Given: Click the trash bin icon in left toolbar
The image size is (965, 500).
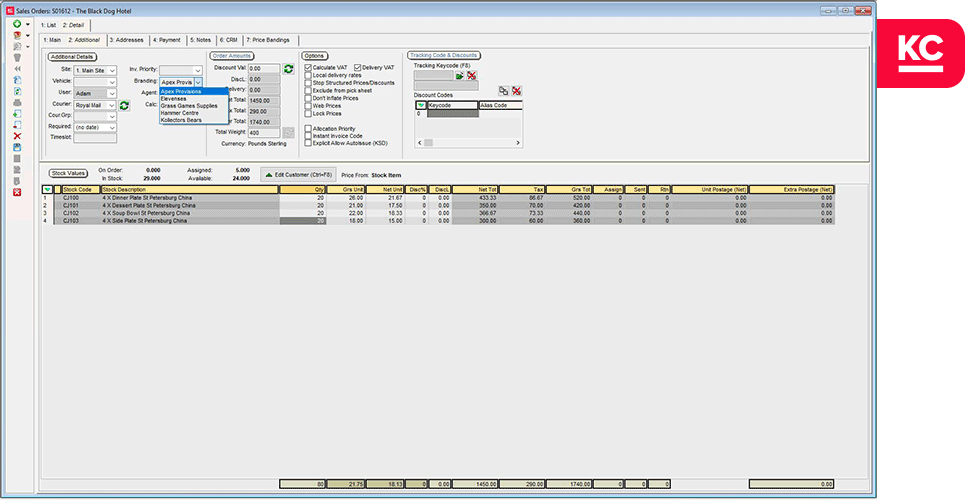Looking at the screenshot, I should [x=17, y=57].
